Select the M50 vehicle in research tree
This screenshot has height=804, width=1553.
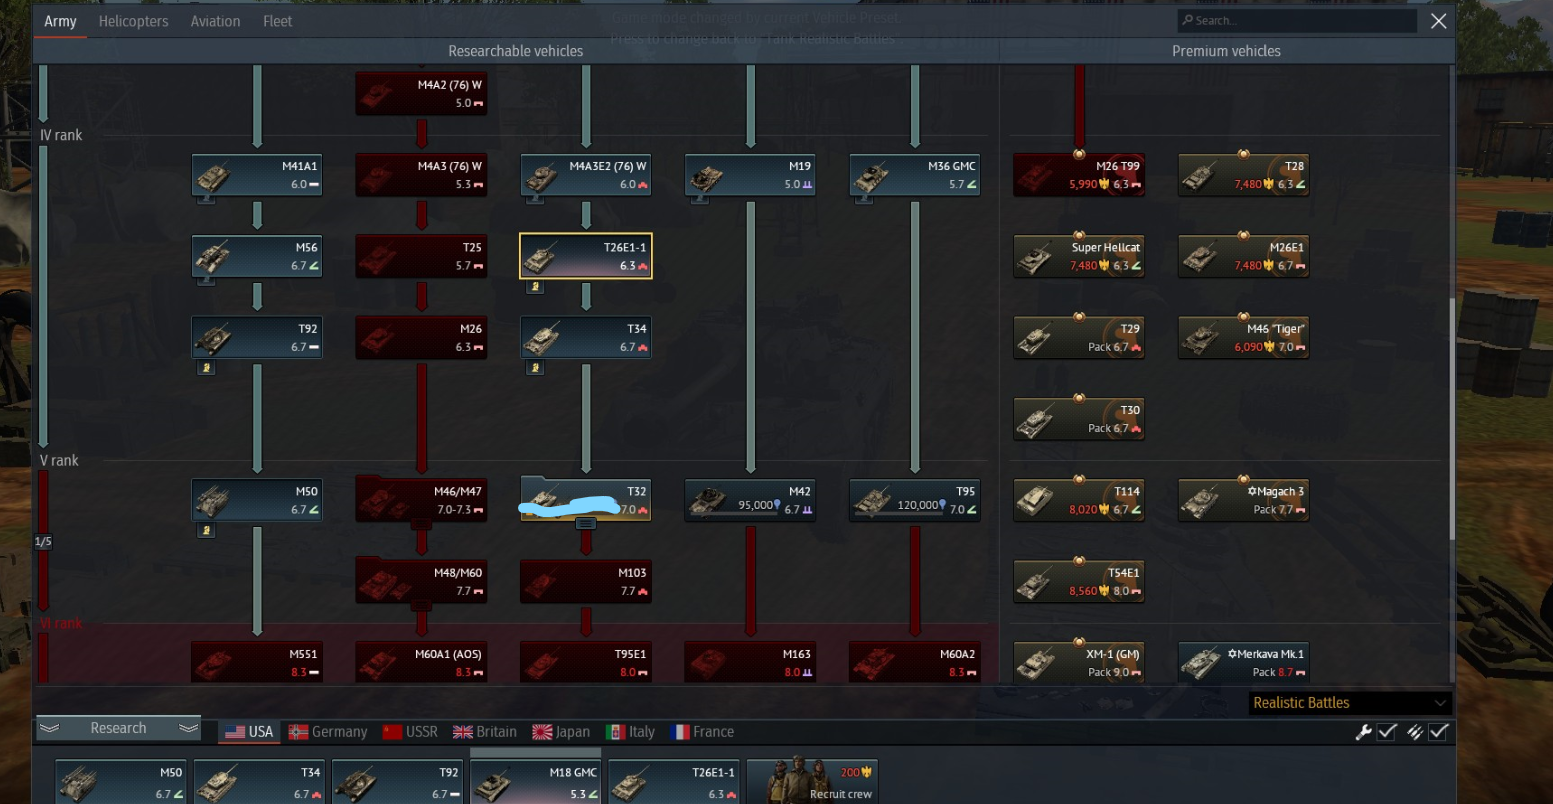coord(257,500)
